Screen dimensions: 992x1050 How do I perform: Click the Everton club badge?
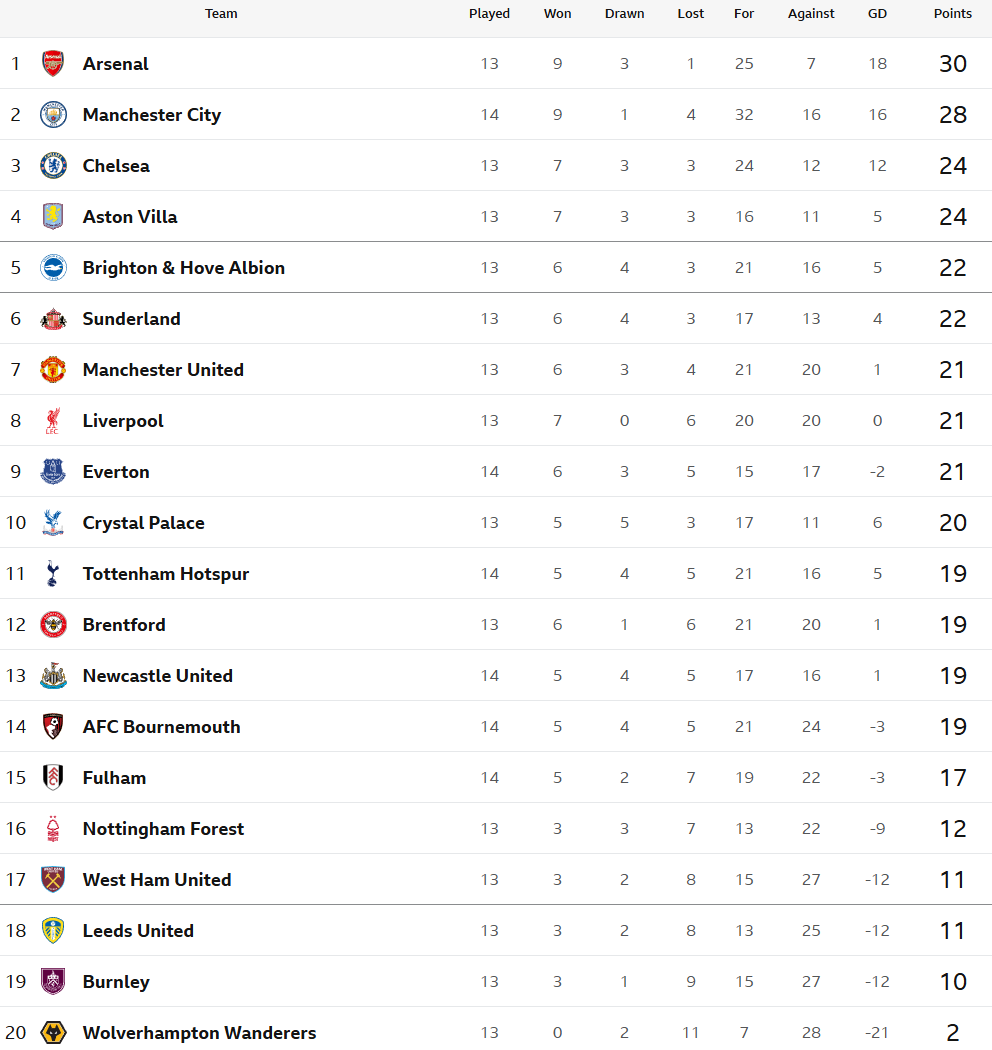pos(53,472)
